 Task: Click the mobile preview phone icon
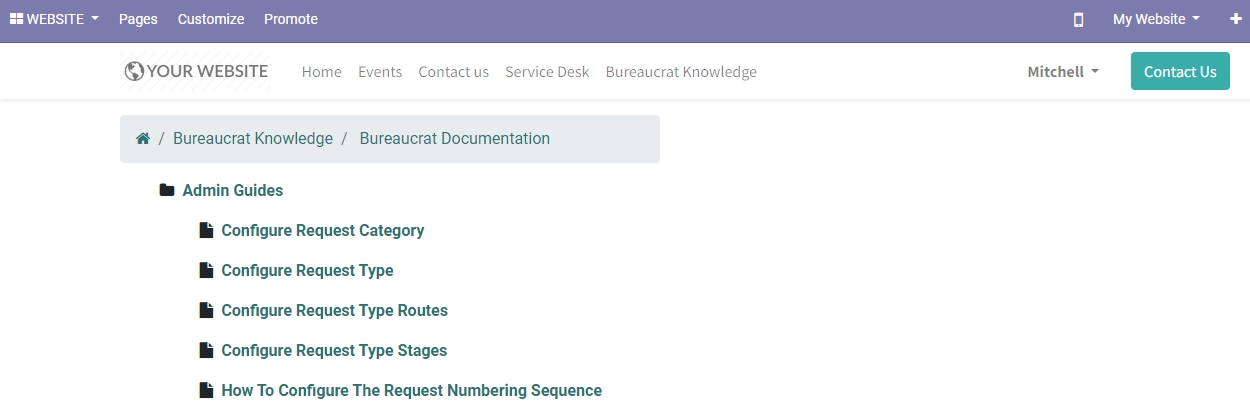(1078, 19)
